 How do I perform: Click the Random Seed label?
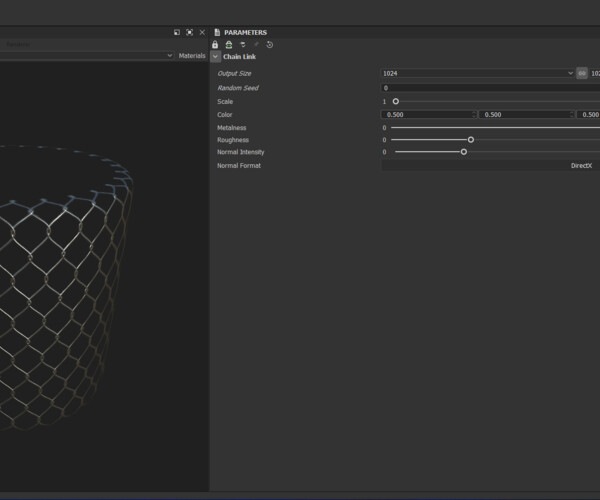(238, 88)
